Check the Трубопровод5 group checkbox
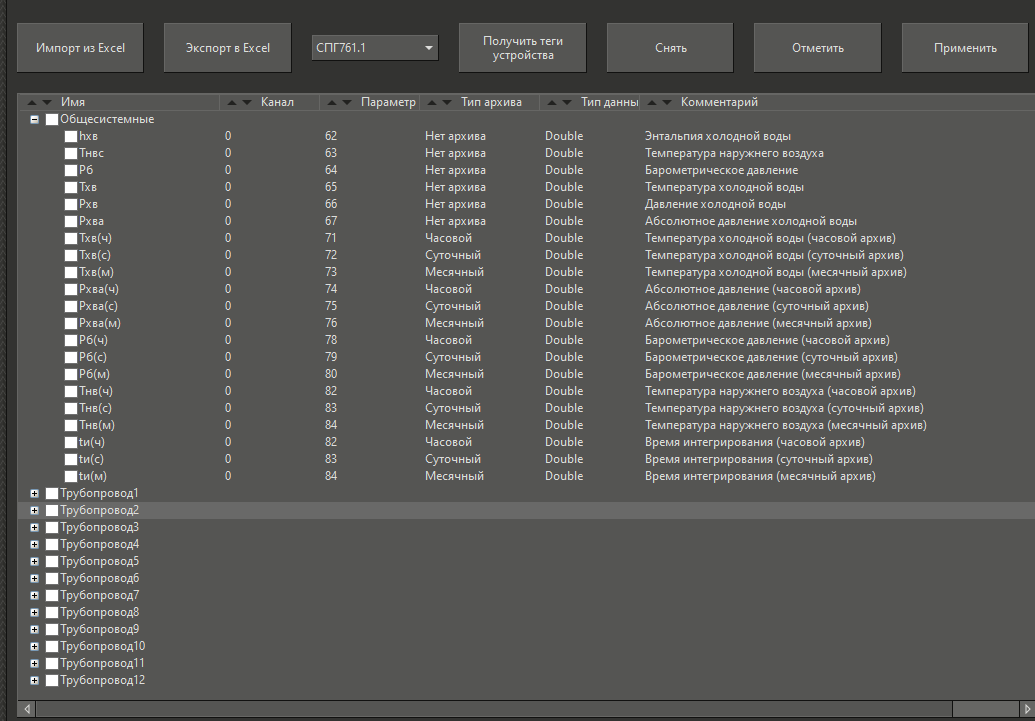This screenshot has height=721, width=1035. point(52,561)
